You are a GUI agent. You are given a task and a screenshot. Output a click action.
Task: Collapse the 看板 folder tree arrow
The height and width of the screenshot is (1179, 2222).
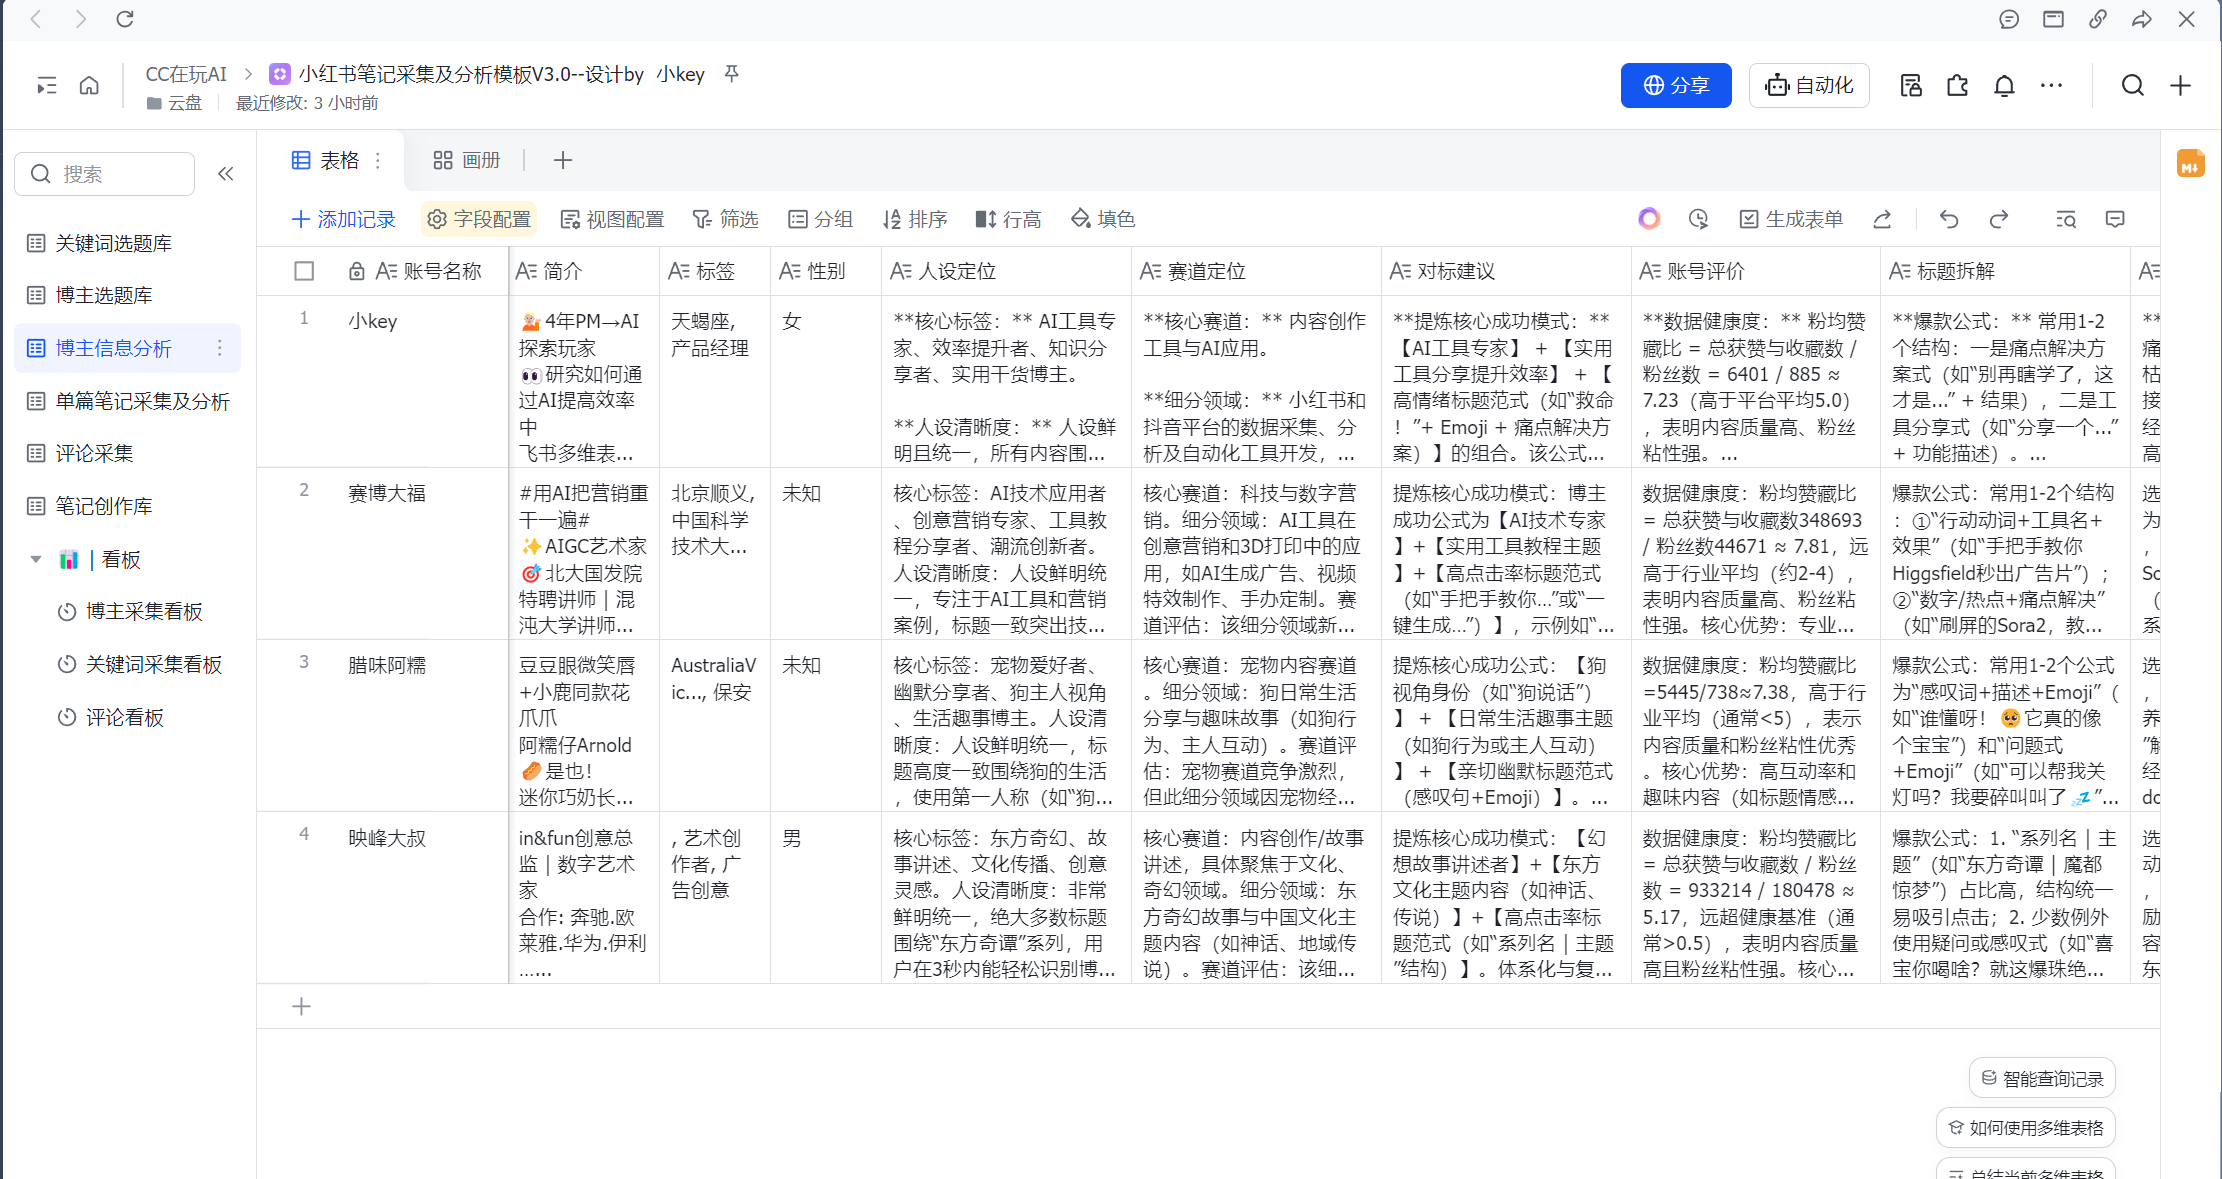[x=36, y=559]
